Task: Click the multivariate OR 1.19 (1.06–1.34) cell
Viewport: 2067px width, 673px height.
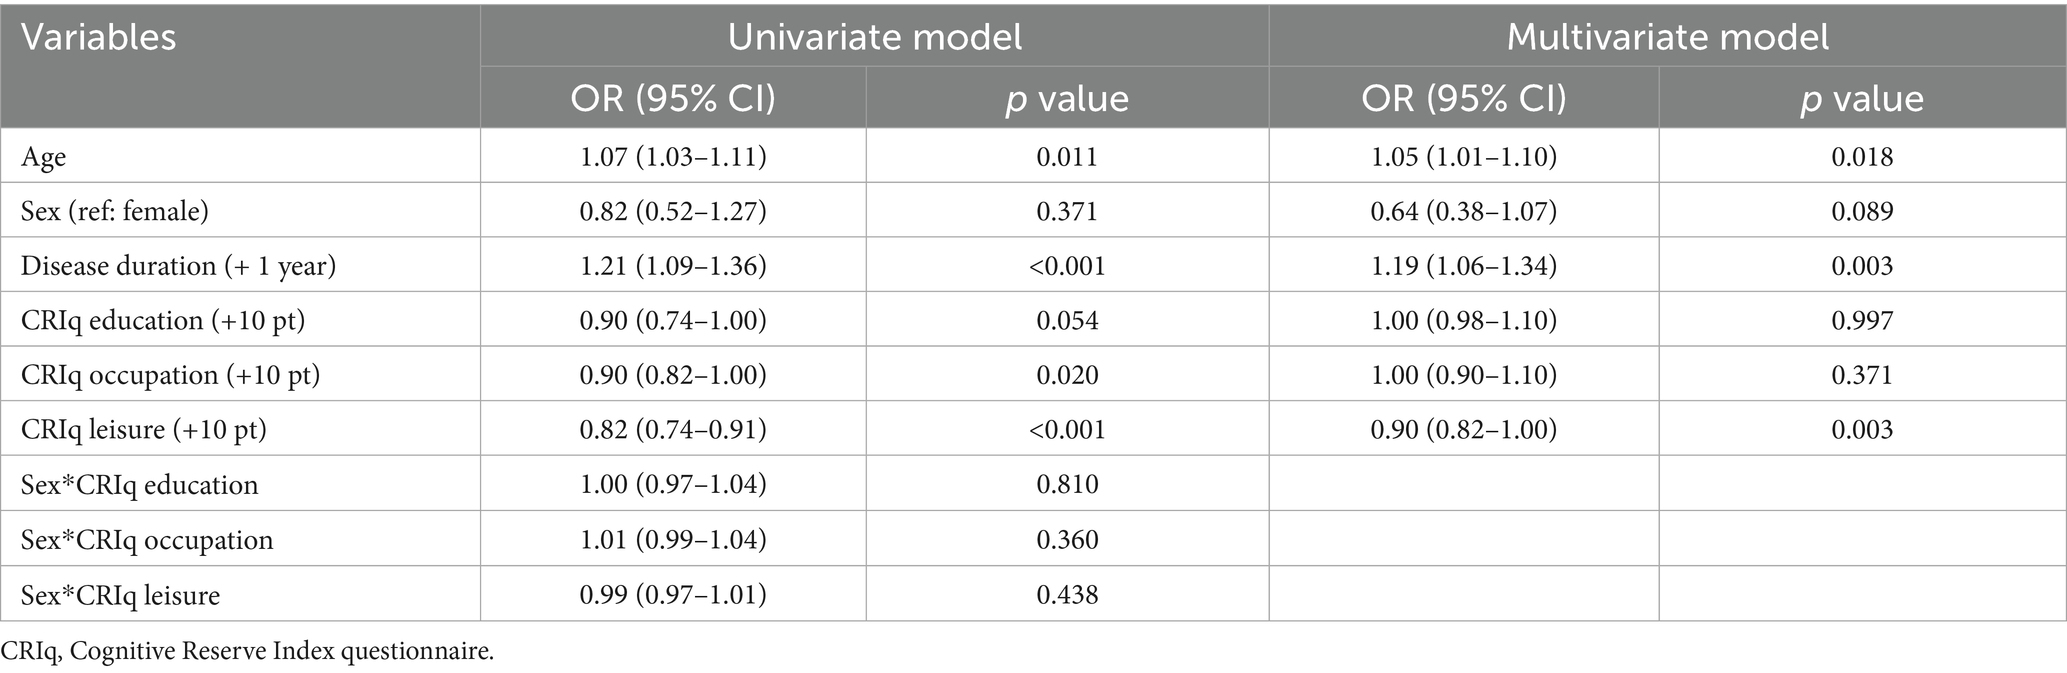Action: click(x=1463, y=266)
